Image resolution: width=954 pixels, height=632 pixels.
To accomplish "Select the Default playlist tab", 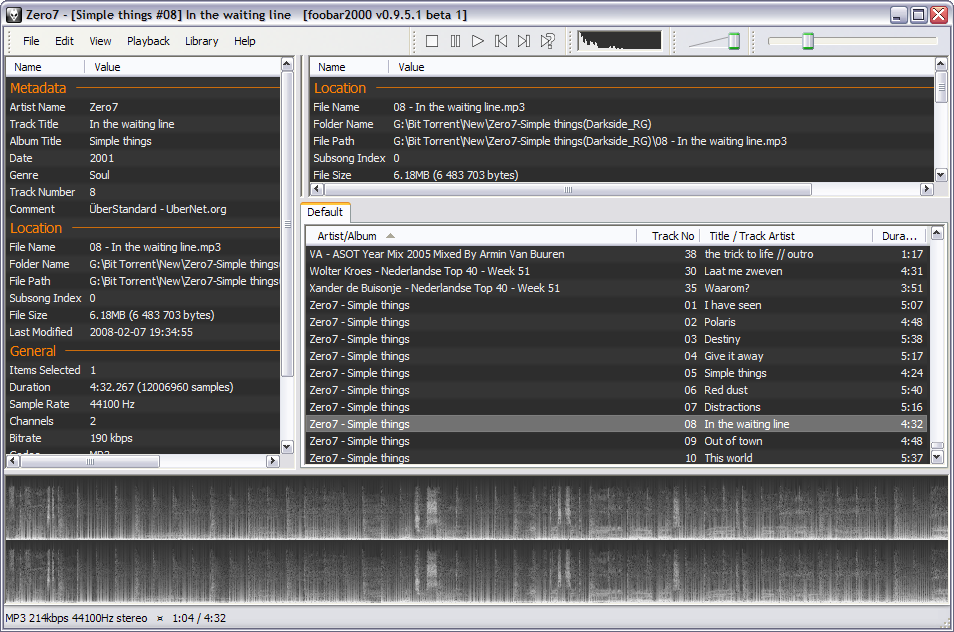I will point(325,212).
